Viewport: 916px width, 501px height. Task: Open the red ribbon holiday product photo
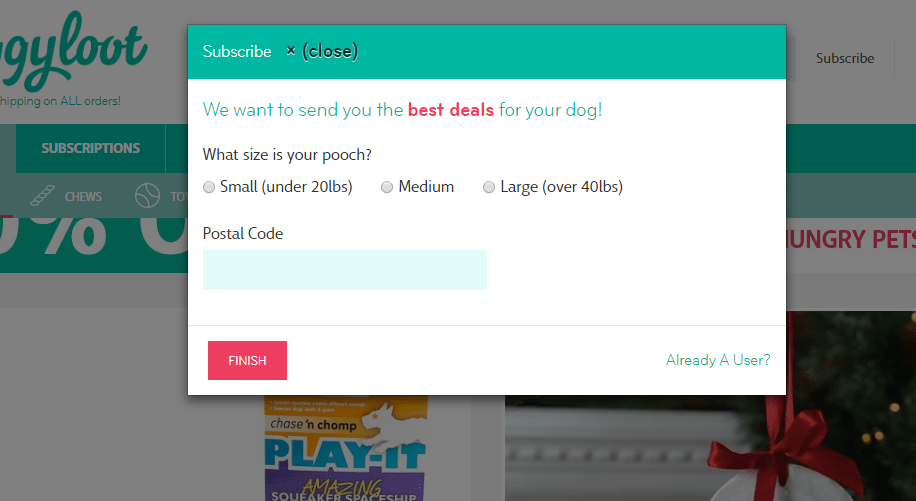point(710,406)
